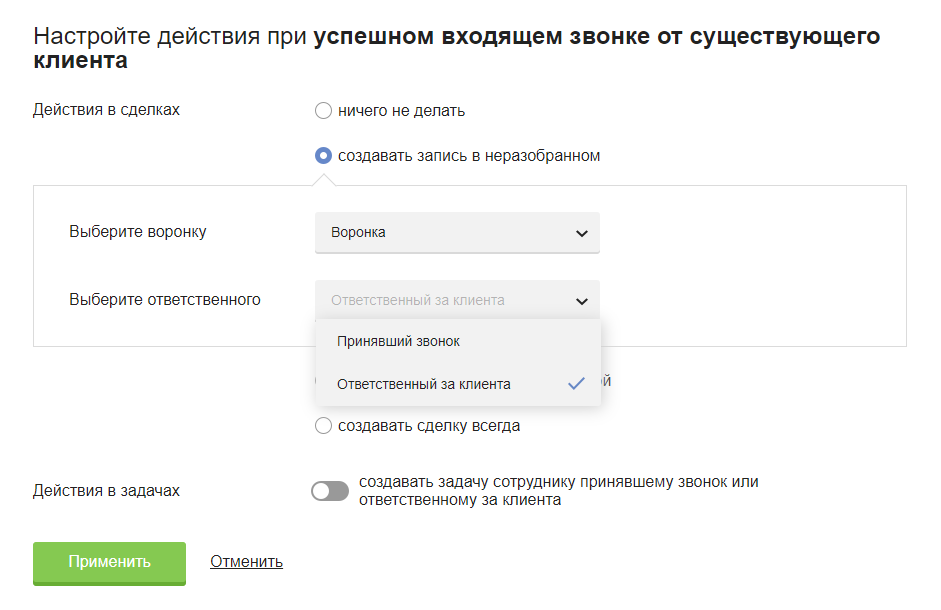
Task: Collapse the "Ответственный за клиента" dropdown field
Action: (x=457, y=300)
